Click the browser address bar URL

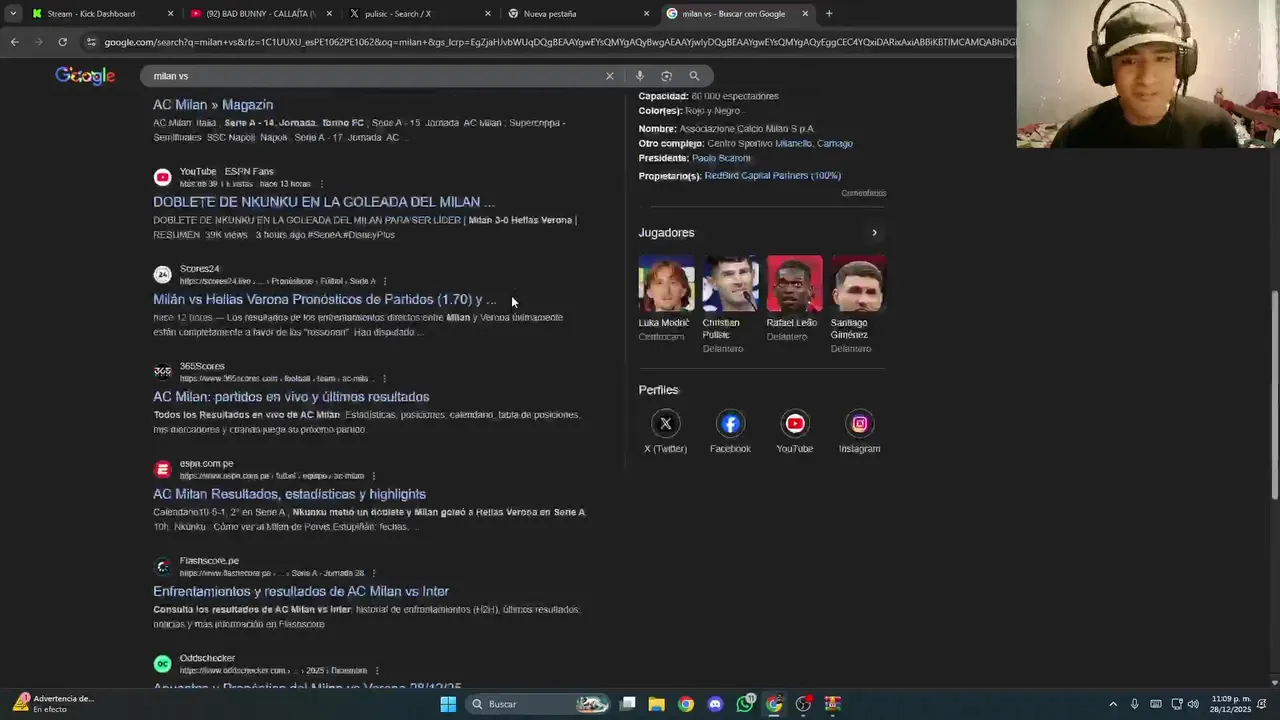[560, 42]
